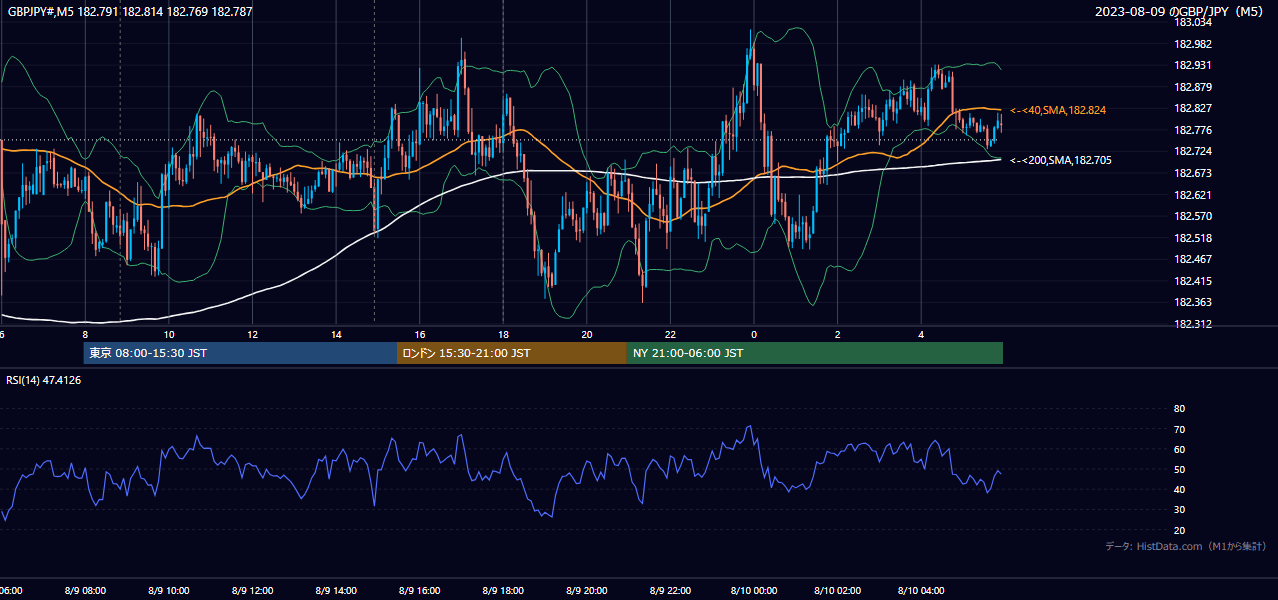This screenshot has width=1278, height=600.
Task: Click RSI scale value 70
Action: 1179,429
